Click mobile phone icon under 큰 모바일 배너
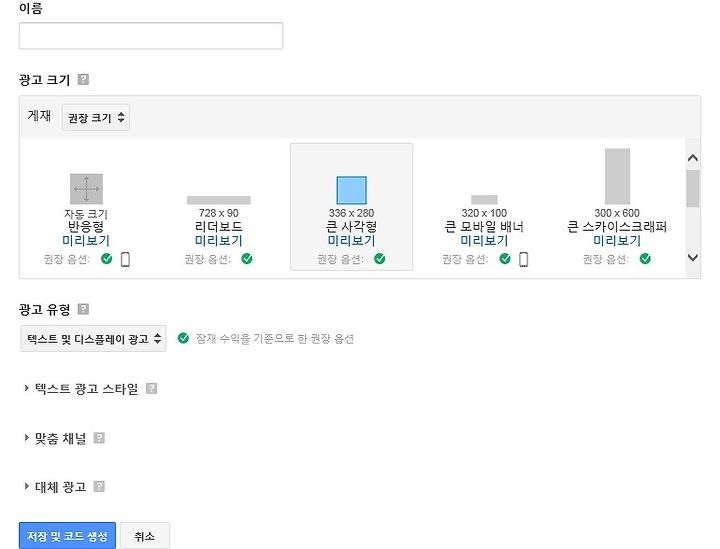720x549 pixels. [523, 259]
